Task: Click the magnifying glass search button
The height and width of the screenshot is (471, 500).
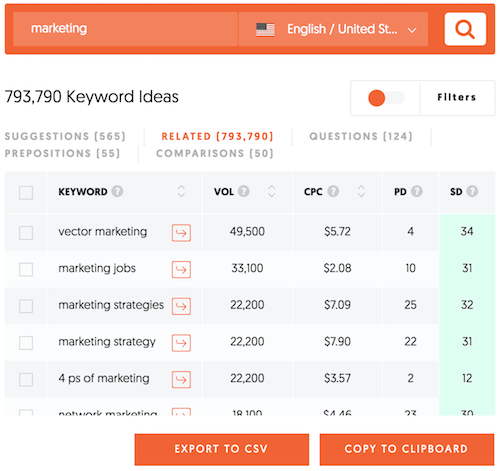Action: (465, 29)
